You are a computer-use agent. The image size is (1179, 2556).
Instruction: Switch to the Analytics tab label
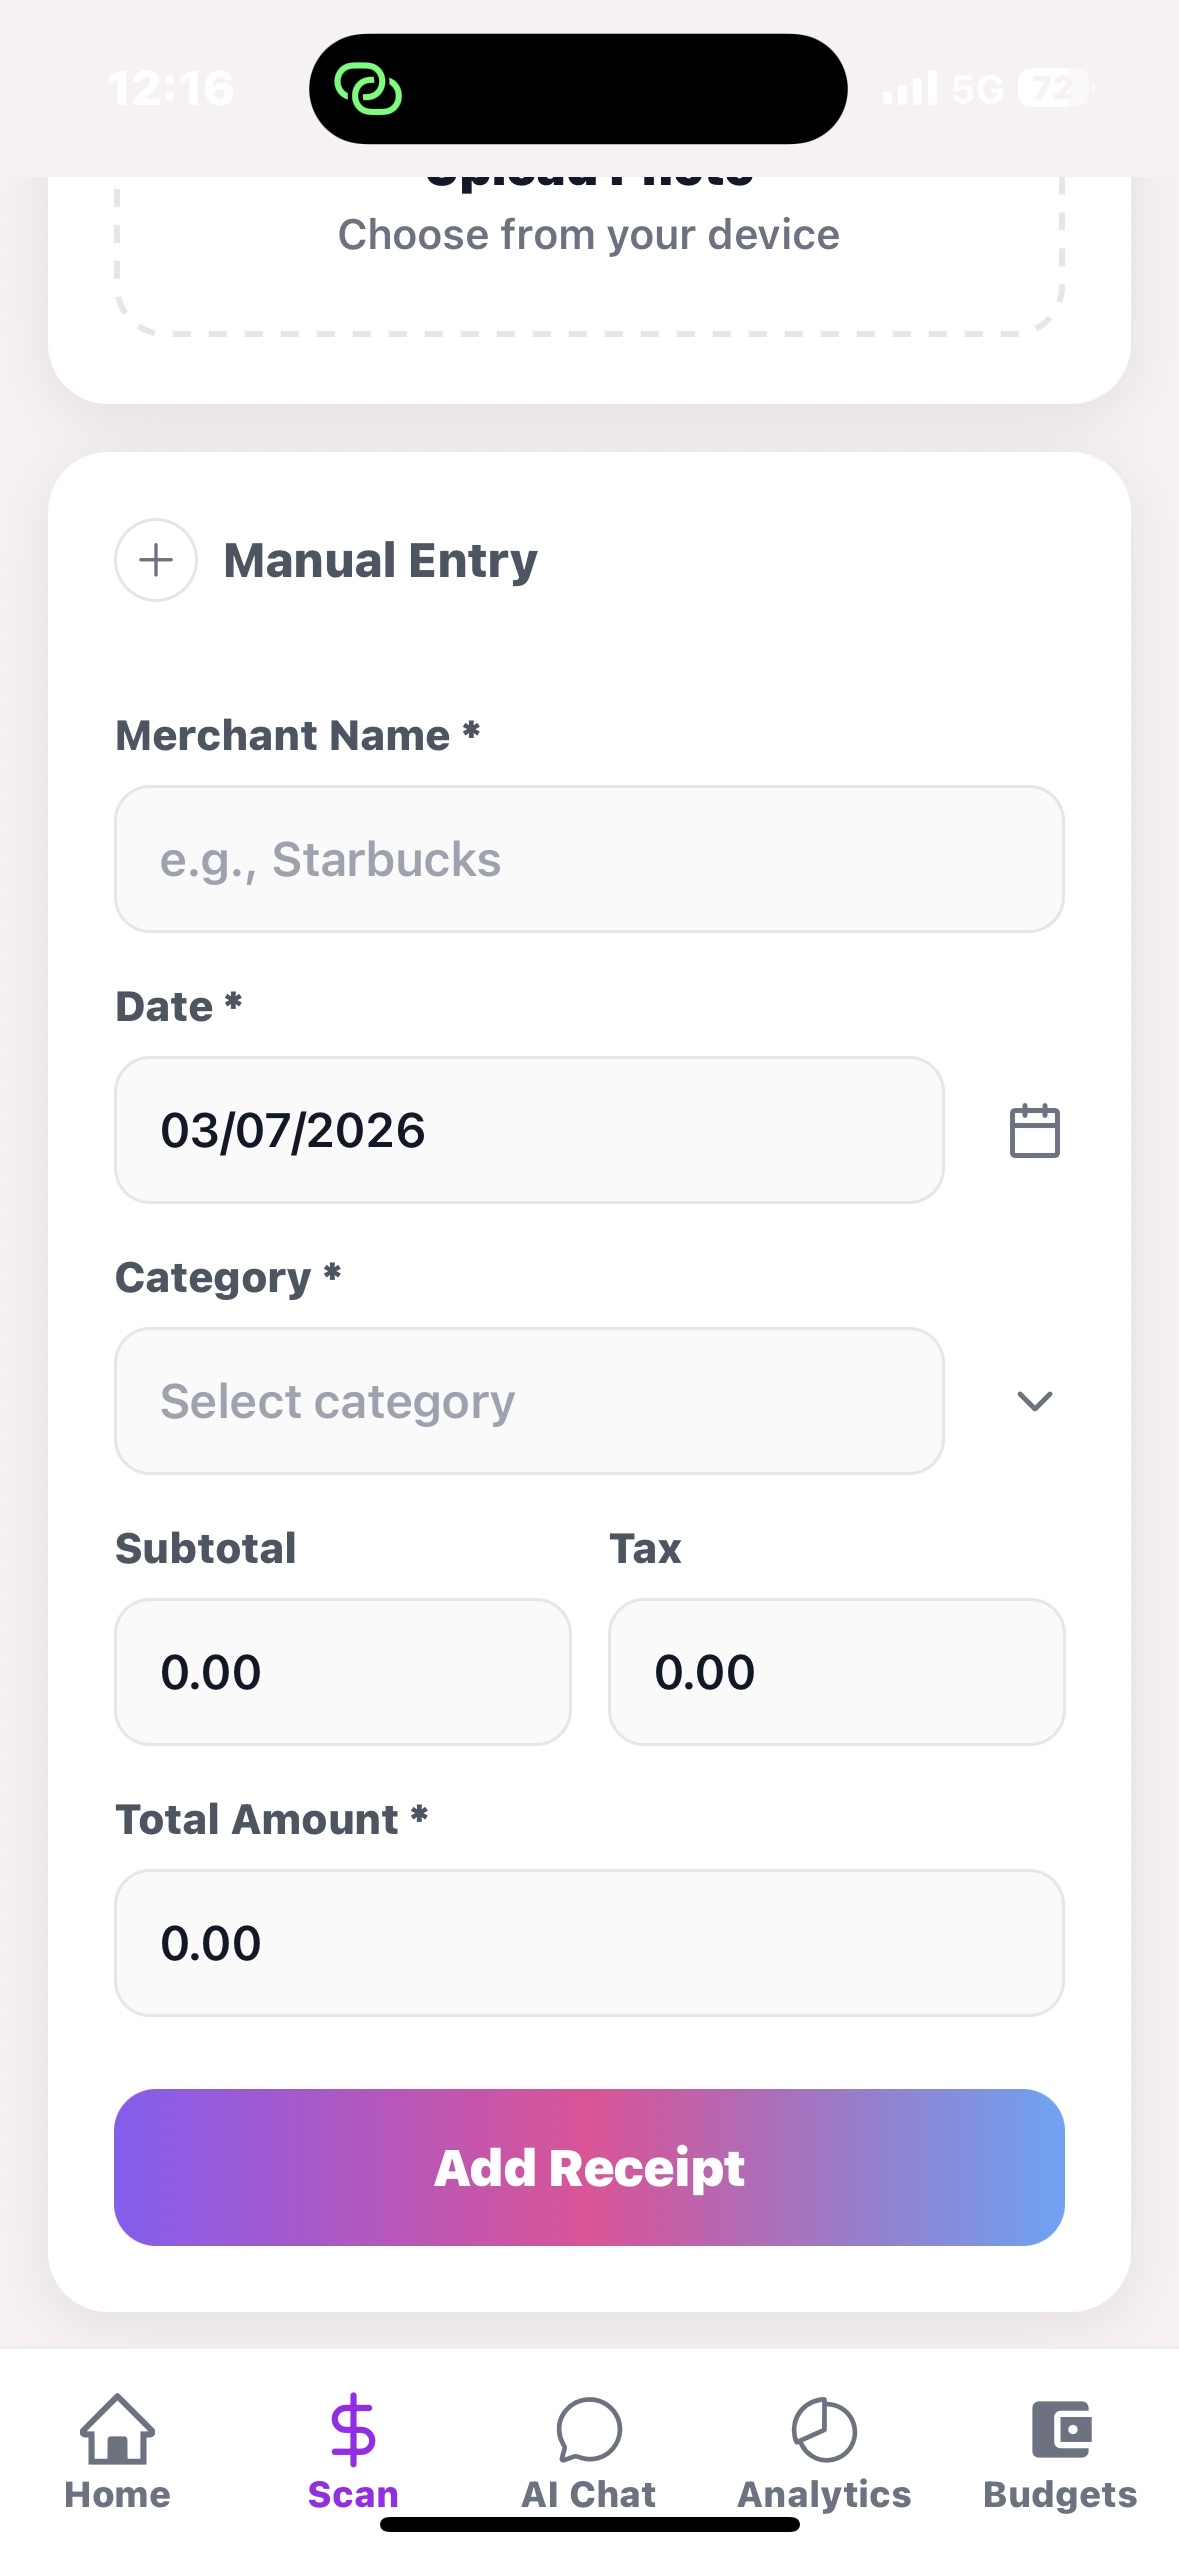tap(824, 2494)
